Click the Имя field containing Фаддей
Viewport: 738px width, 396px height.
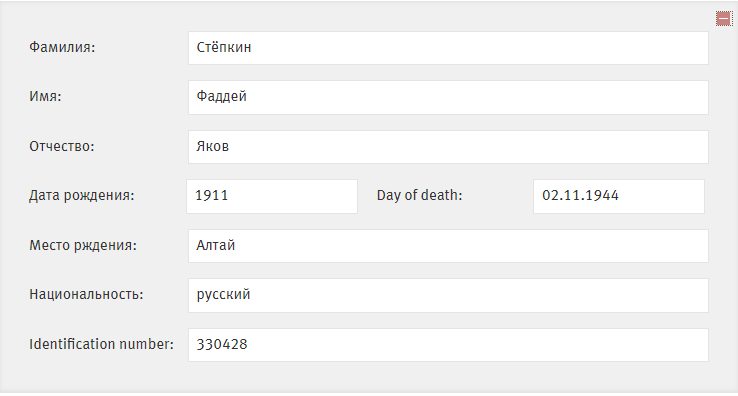[x=448, y=97]
